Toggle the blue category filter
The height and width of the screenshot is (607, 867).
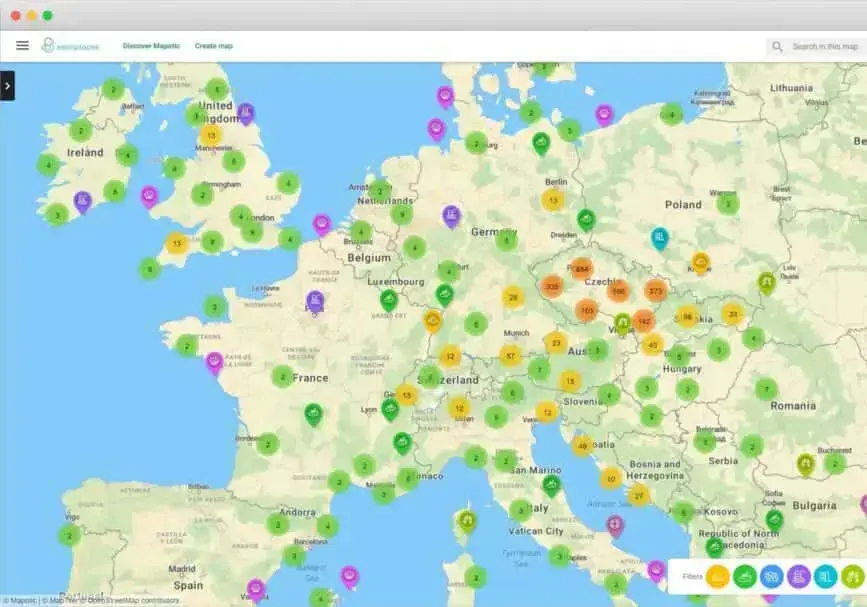click(x=772, y=577)
